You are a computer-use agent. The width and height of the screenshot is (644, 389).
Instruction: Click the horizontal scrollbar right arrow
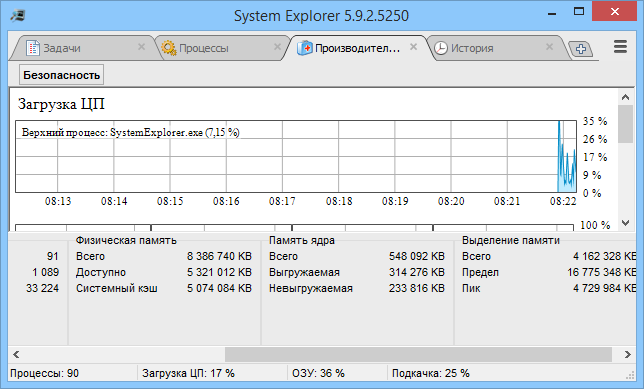(628, 354)
